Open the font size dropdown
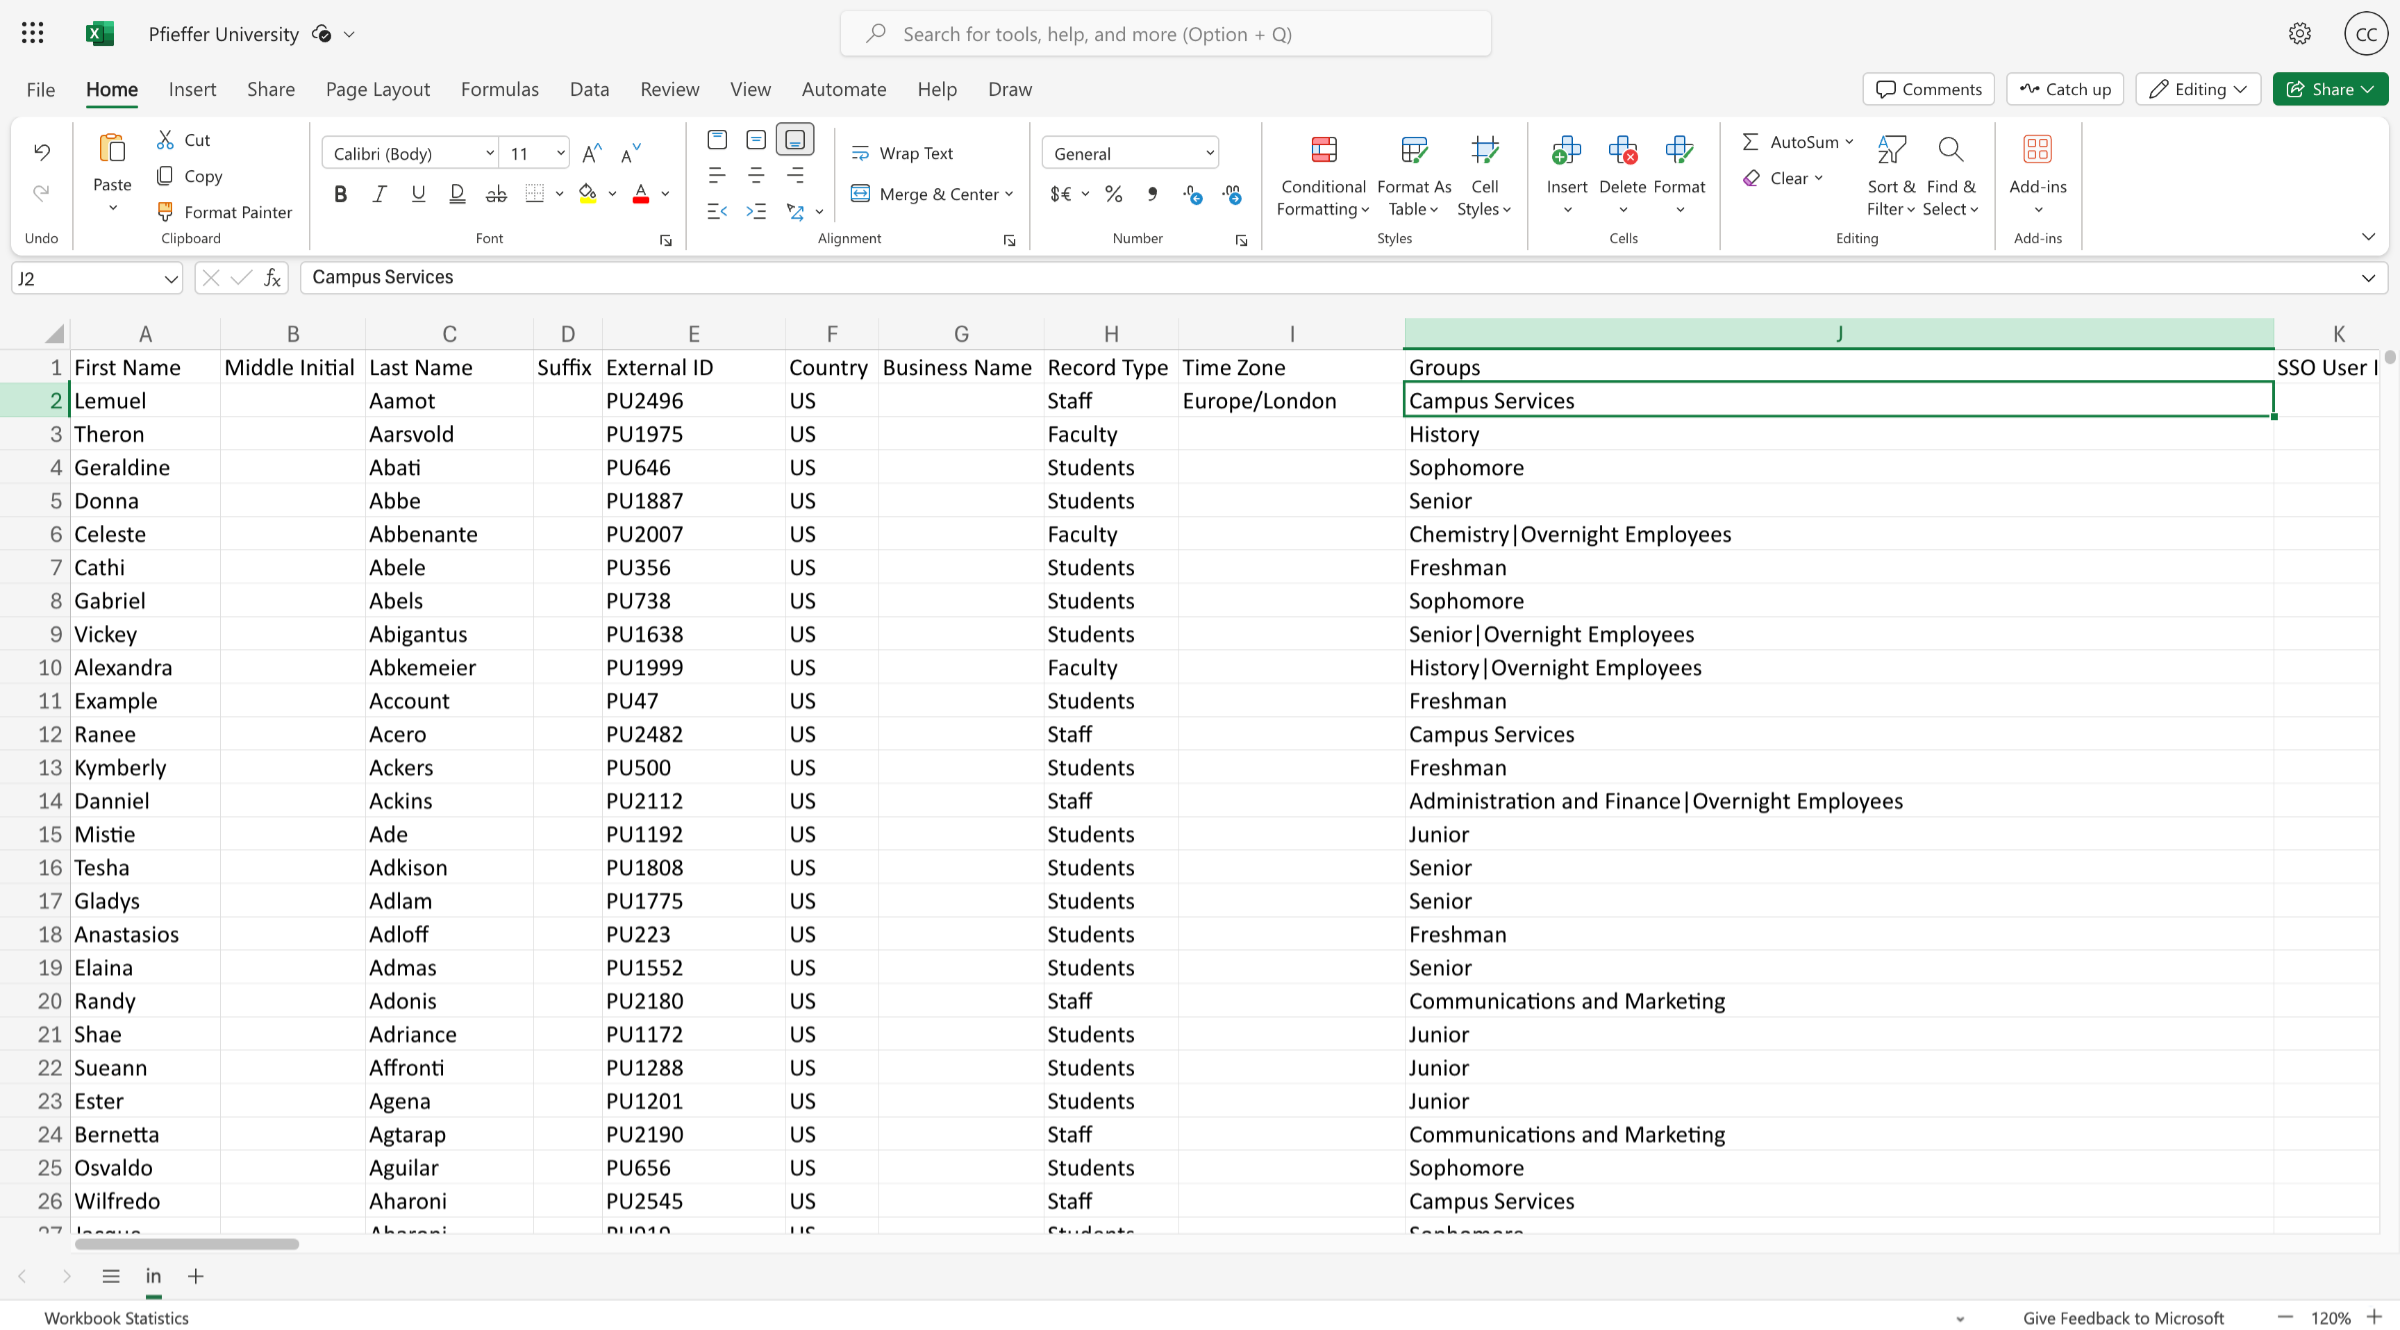 click(558, 152)
